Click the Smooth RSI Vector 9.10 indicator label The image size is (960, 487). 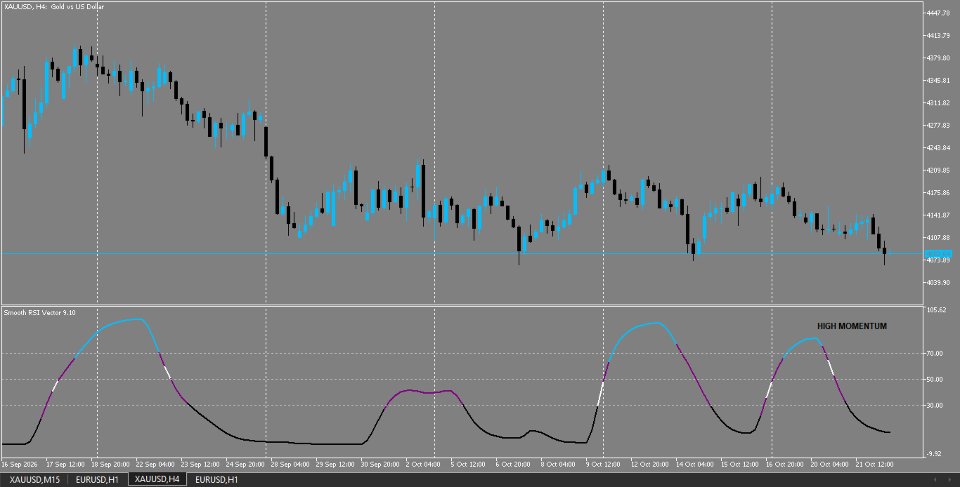40,312
